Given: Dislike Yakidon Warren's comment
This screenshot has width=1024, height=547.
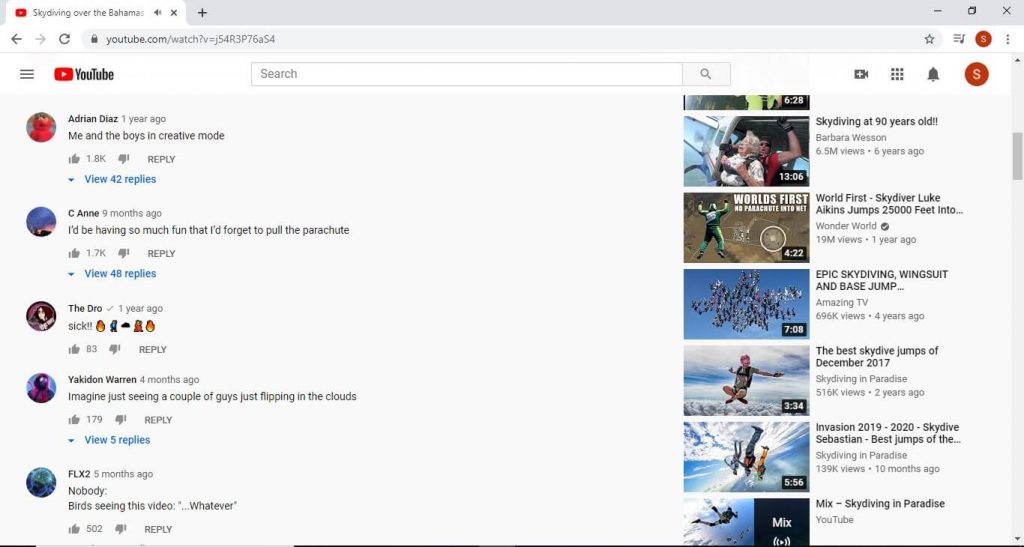Looking at the screenshot, I should (x=120, y=420).
